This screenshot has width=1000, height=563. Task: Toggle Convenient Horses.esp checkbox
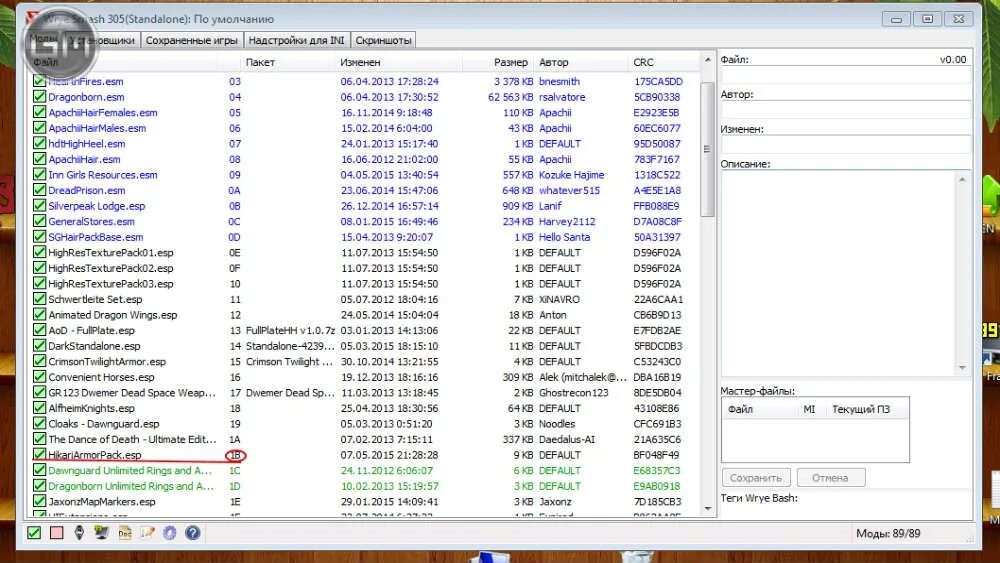coord(40,377)
